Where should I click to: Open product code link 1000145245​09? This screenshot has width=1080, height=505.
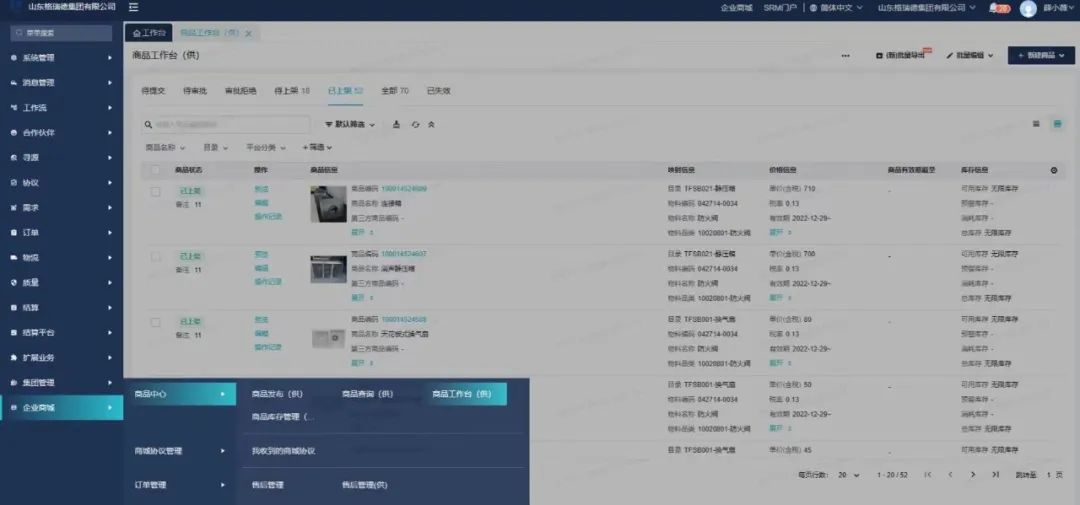(403, 189)
